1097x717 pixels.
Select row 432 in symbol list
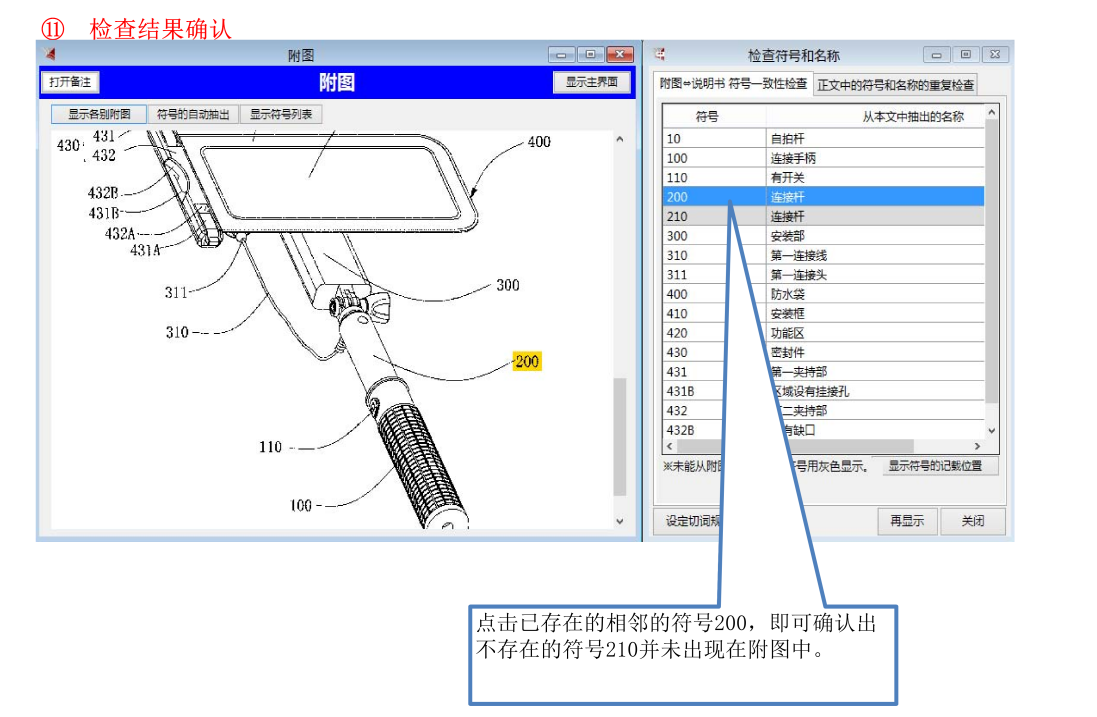pos(823,411)
